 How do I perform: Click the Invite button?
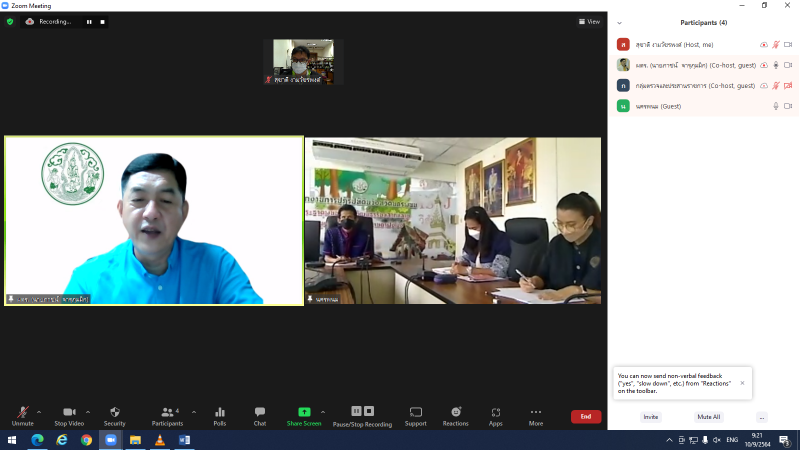pyautogui.click(x=651, y=417)
